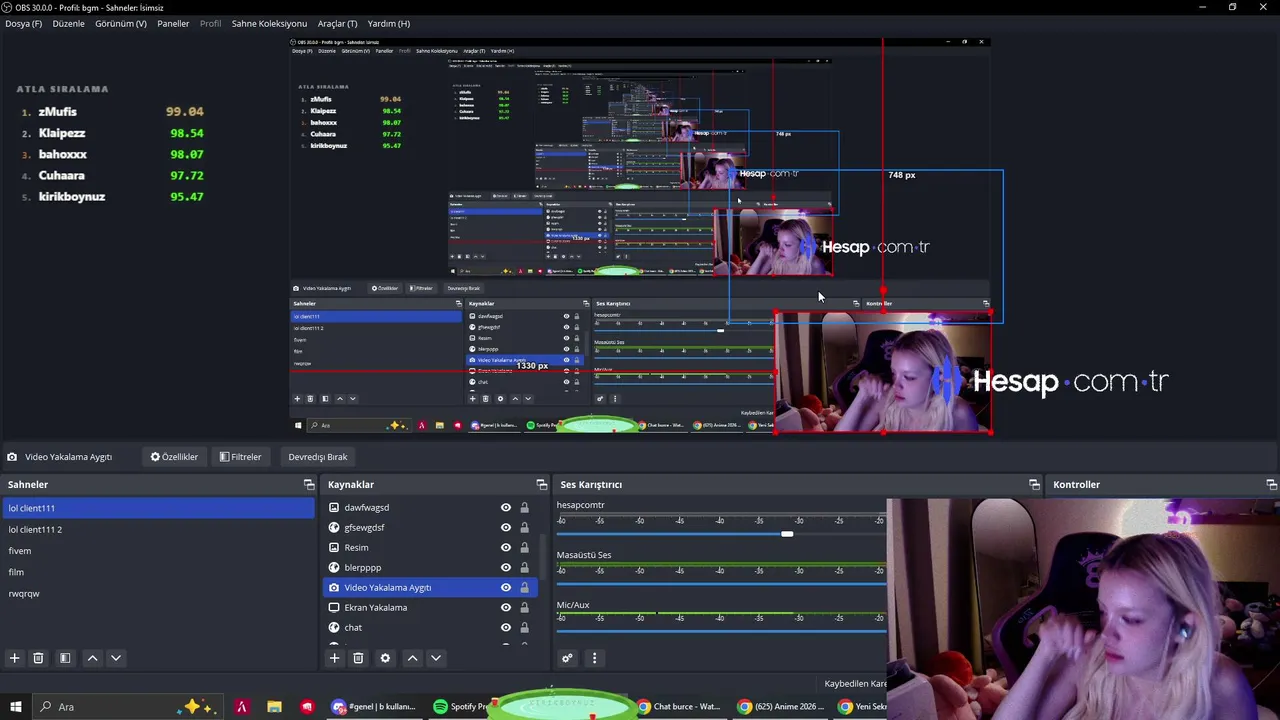Undock the Kontroller panel

pos(1271,484)
